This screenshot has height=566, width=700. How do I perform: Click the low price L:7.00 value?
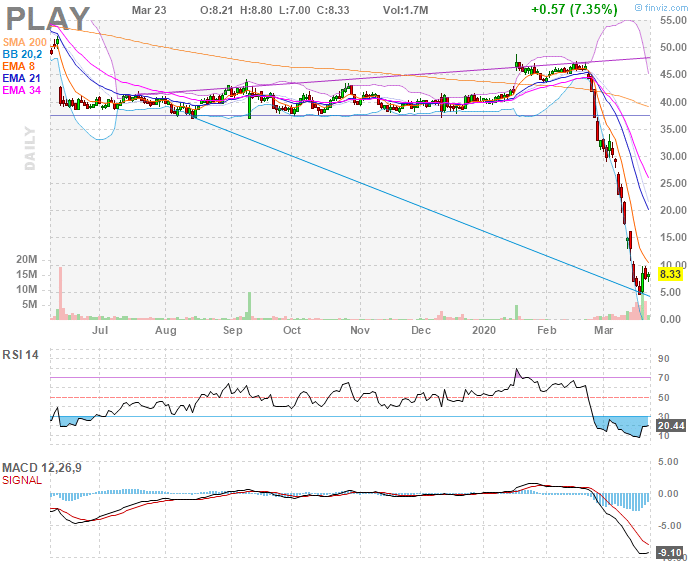tap(295, 10)
